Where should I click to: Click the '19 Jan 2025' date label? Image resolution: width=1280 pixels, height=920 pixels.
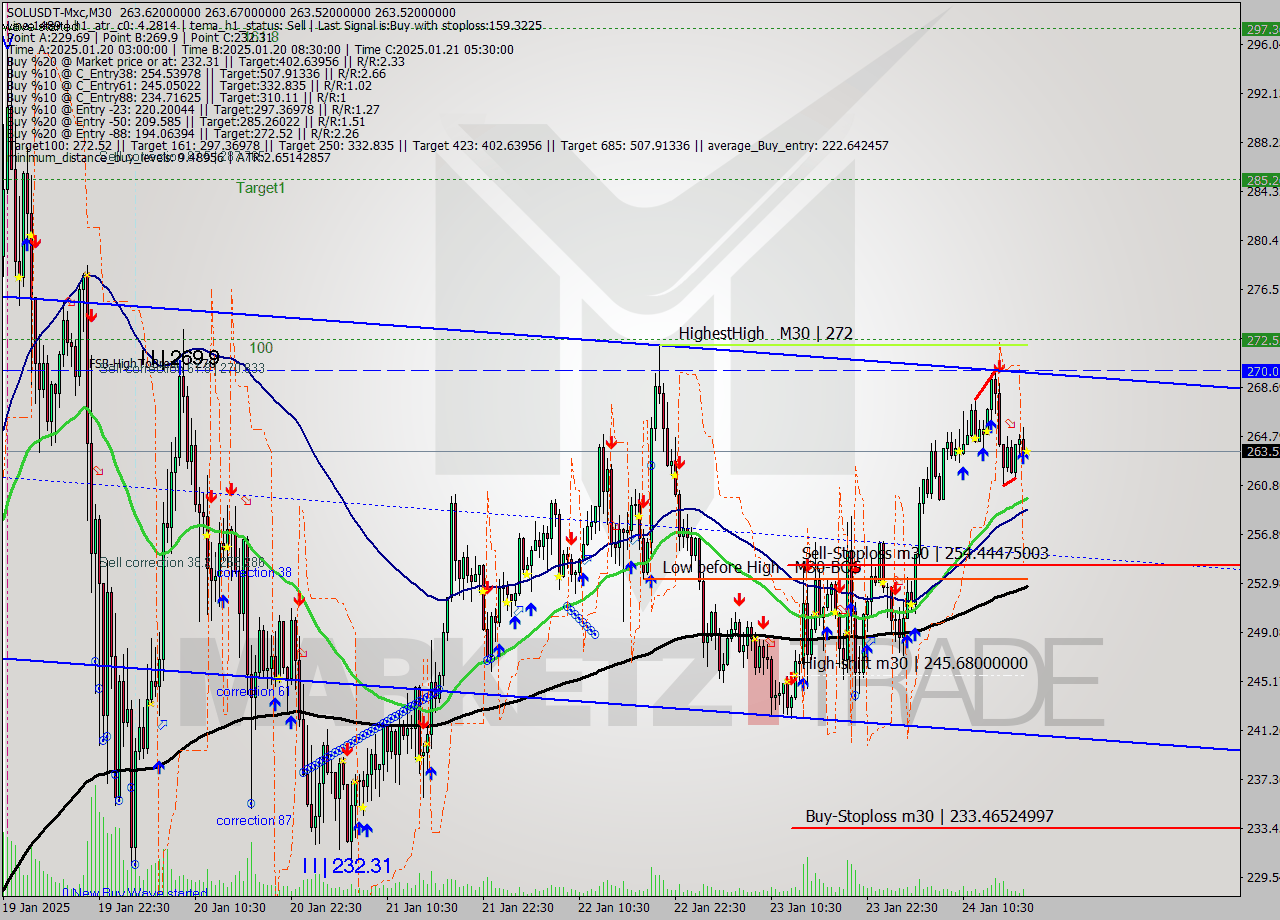(x=35, y=908)
